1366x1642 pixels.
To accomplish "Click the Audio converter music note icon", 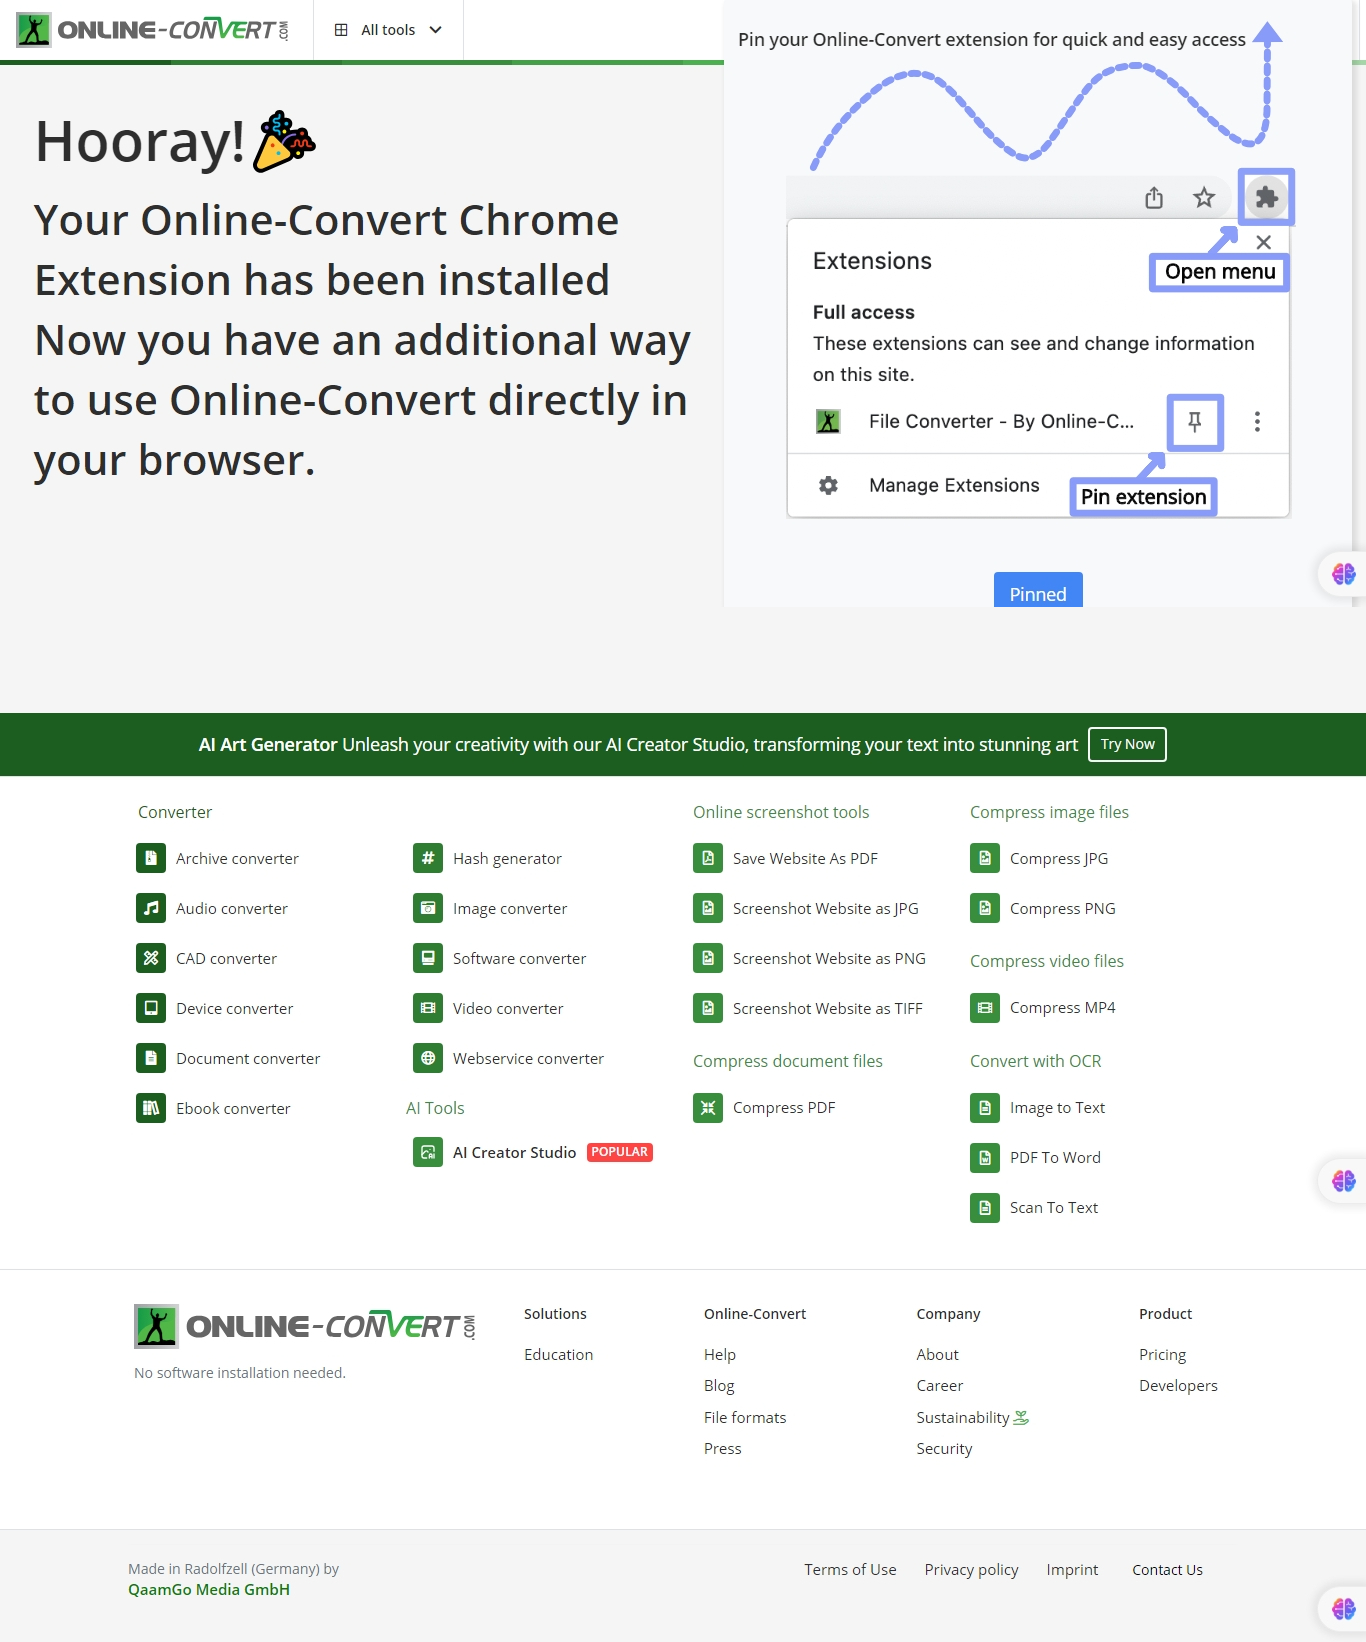I will (x=151, y=908).
